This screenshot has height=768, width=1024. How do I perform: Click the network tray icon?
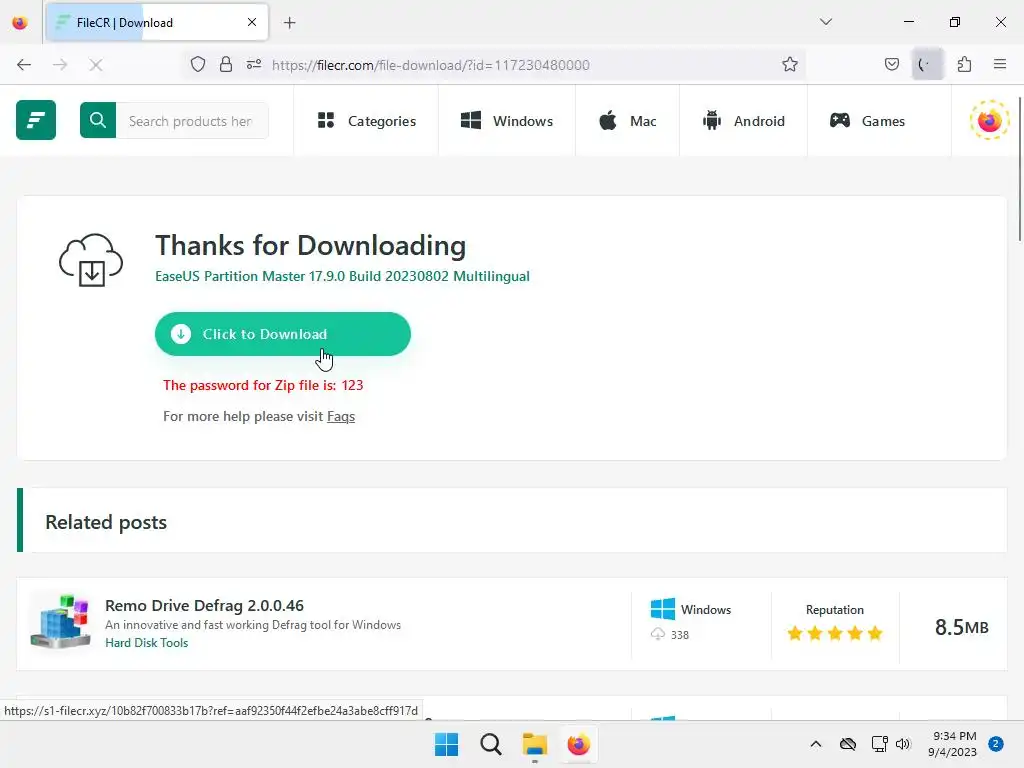(x=879, y=744)
